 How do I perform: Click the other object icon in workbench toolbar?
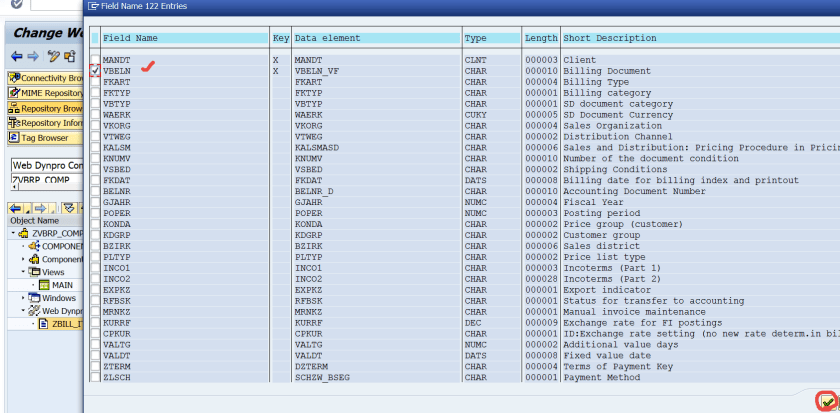click(x=70, y=56)
